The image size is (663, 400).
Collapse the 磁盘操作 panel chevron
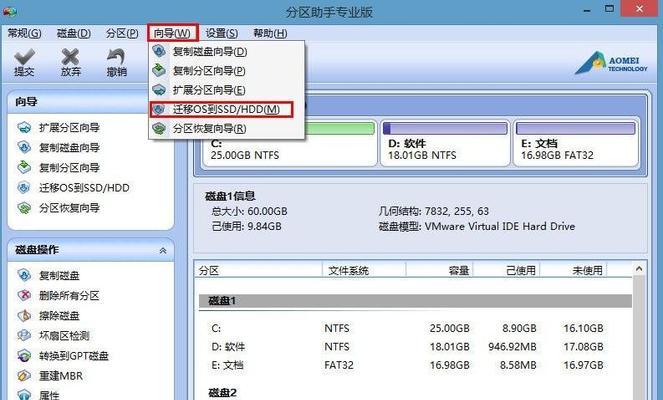click(163, 250)
